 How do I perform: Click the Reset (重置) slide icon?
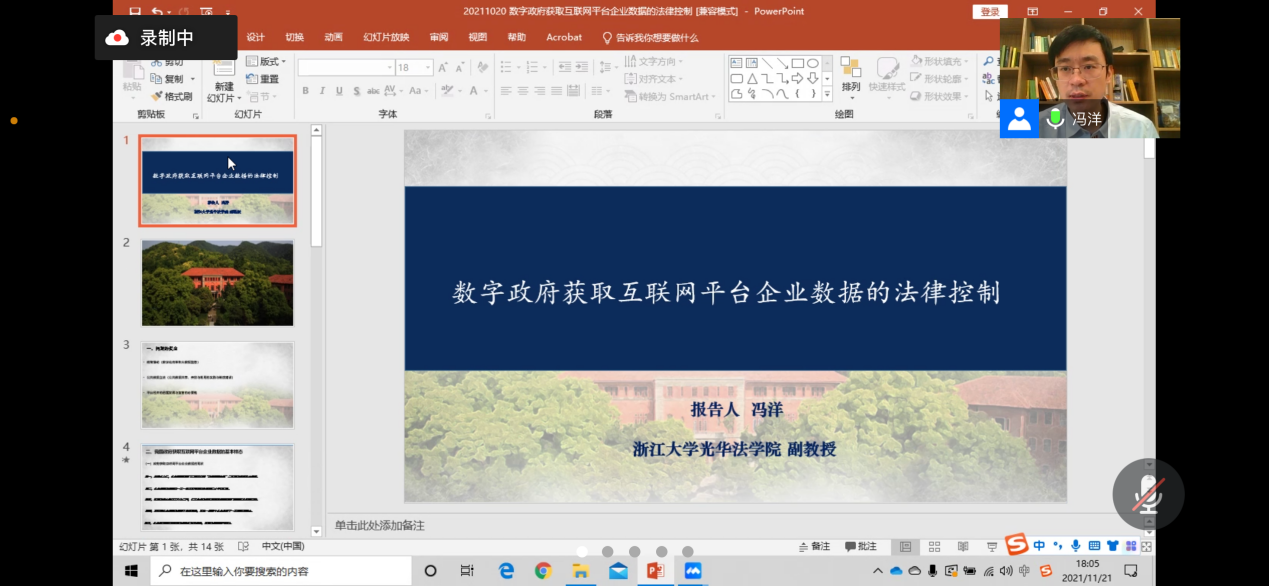pyautogui.click(x=263, y=79)
